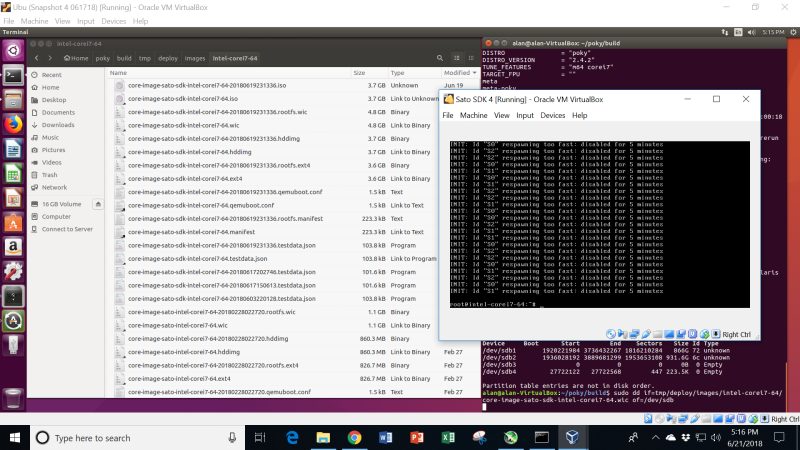The height and width of the screenshot is (450, 800).
Task: Open LibreOffice Impress from launcher
Action: click(13, 198)
